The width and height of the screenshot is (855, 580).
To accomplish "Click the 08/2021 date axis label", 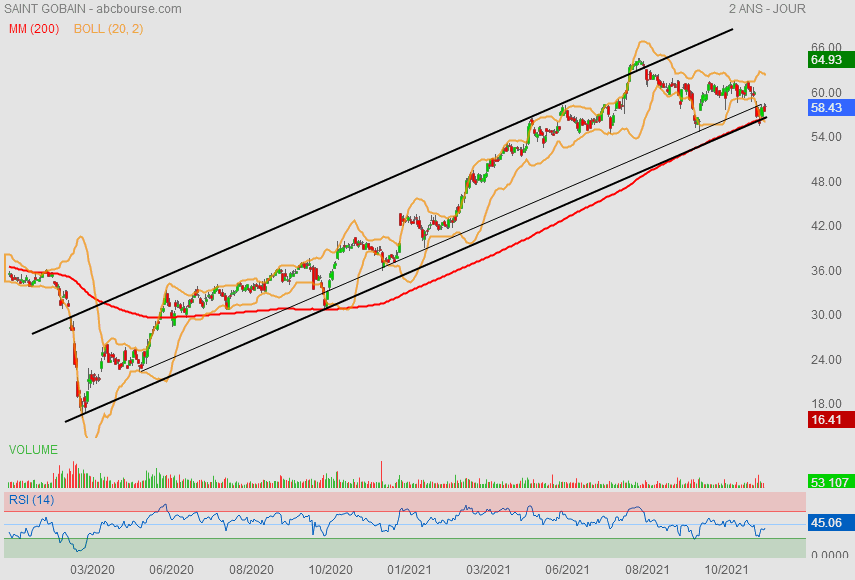I will click(647, 570).
